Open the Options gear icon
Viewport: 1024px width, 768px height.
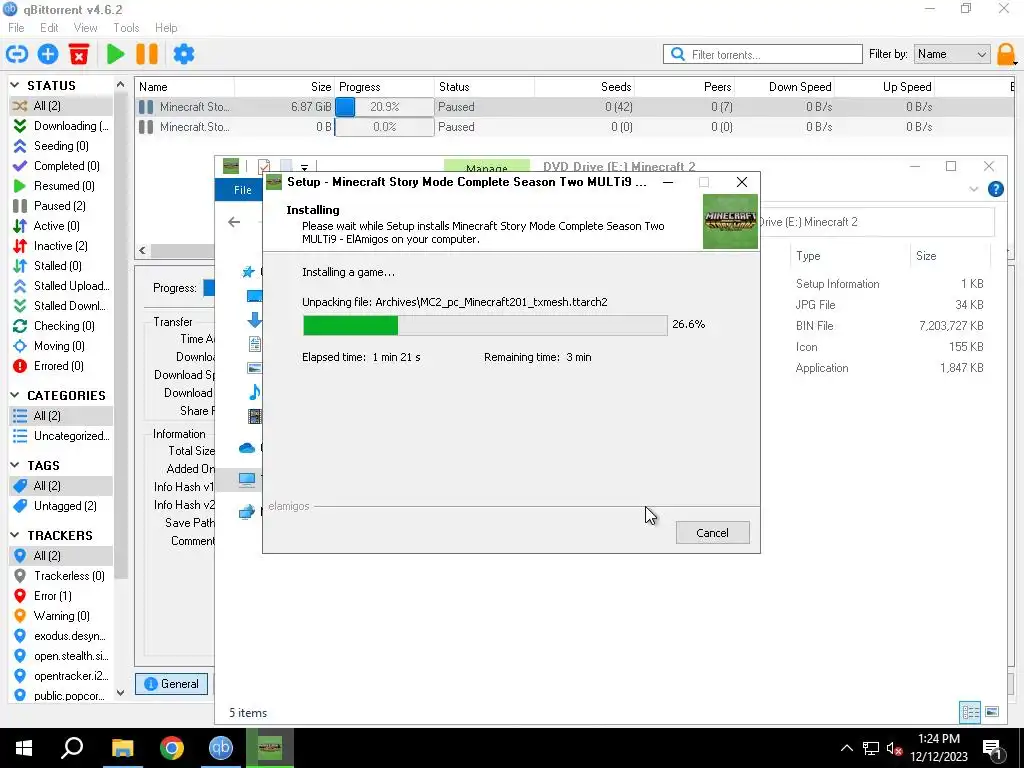(184, 54)
